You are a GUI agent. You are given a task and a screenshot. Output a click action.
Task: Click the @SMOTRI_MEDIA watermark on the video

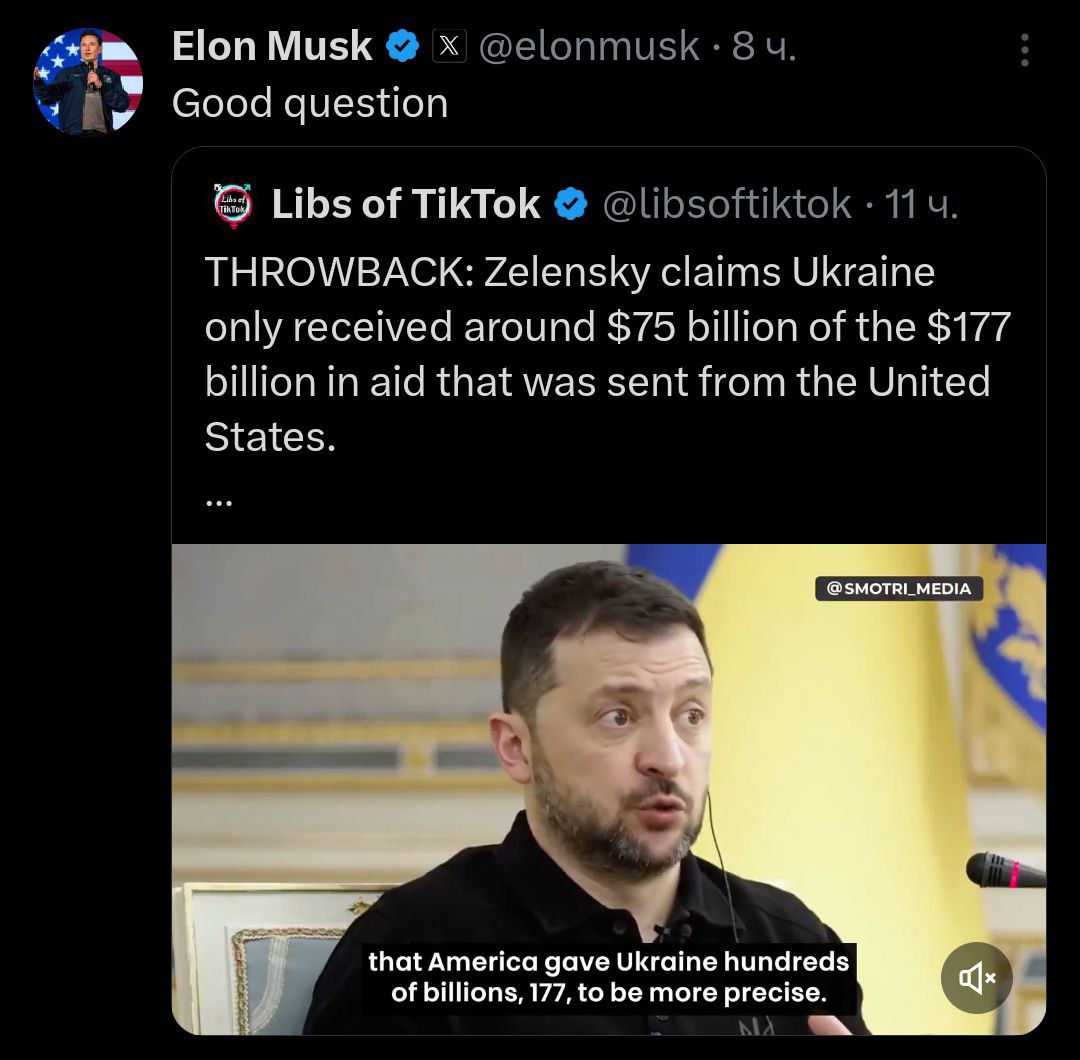tap(899, 588)
